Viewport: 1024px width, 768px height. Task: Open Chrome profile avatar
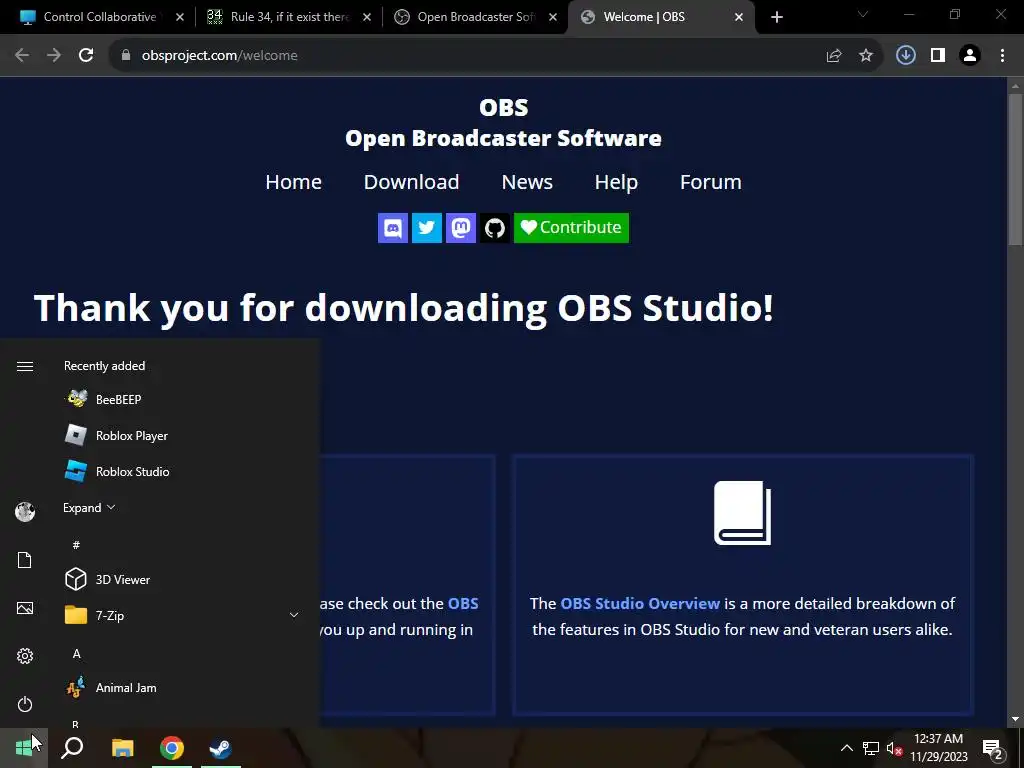tap(970, 56)
